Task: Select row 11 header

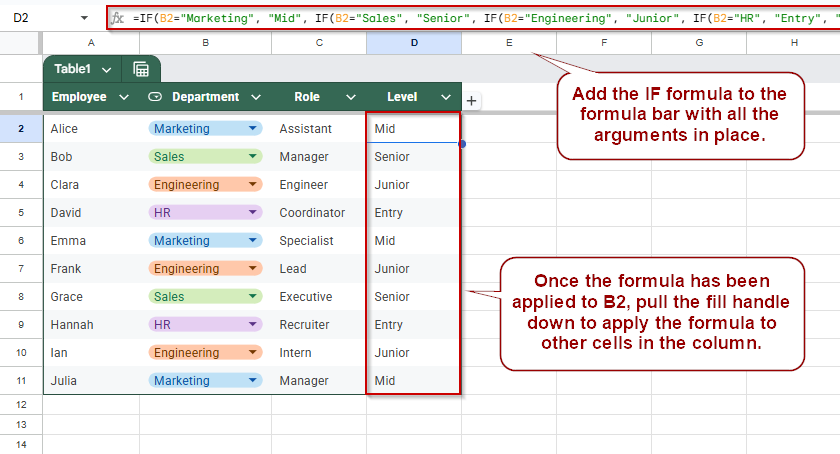Action: click(x=21, y=381)
